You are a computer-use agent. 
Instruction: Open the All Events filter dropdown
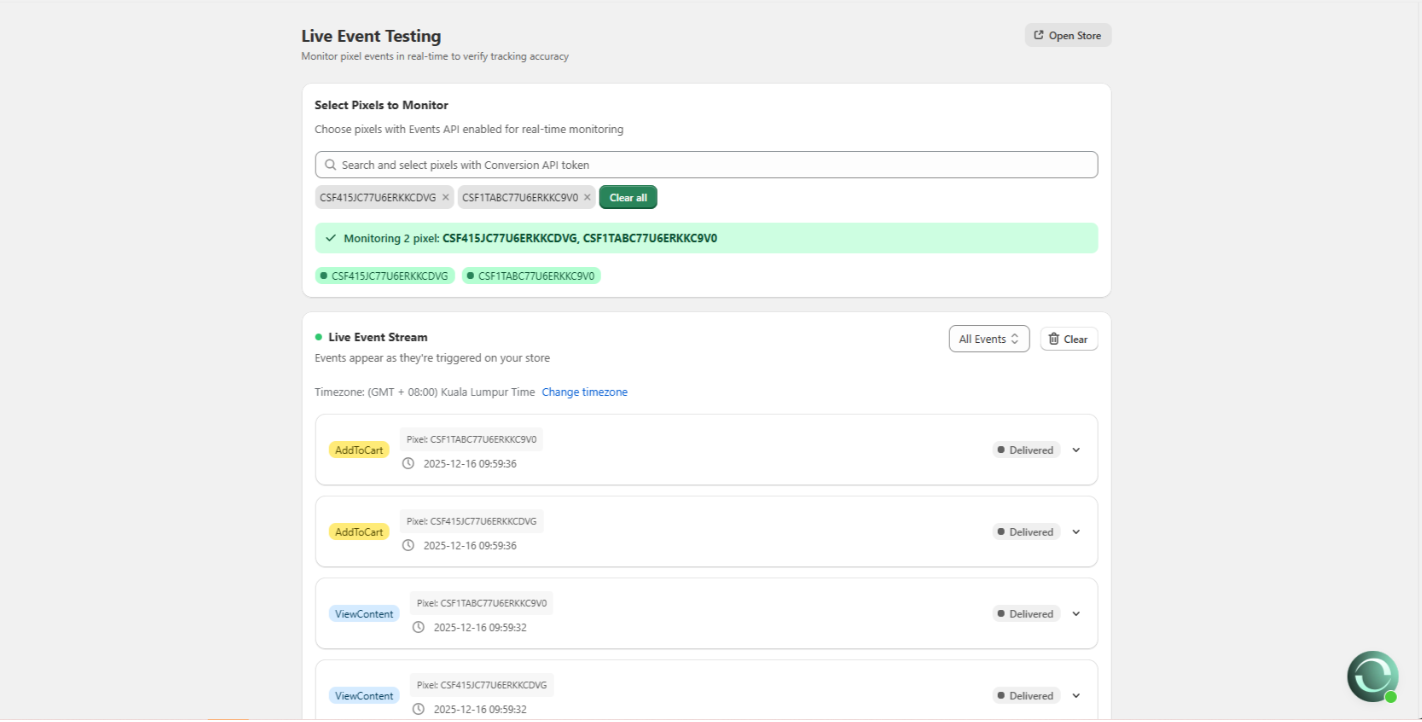pyautogui.click(x=988, y=338)
